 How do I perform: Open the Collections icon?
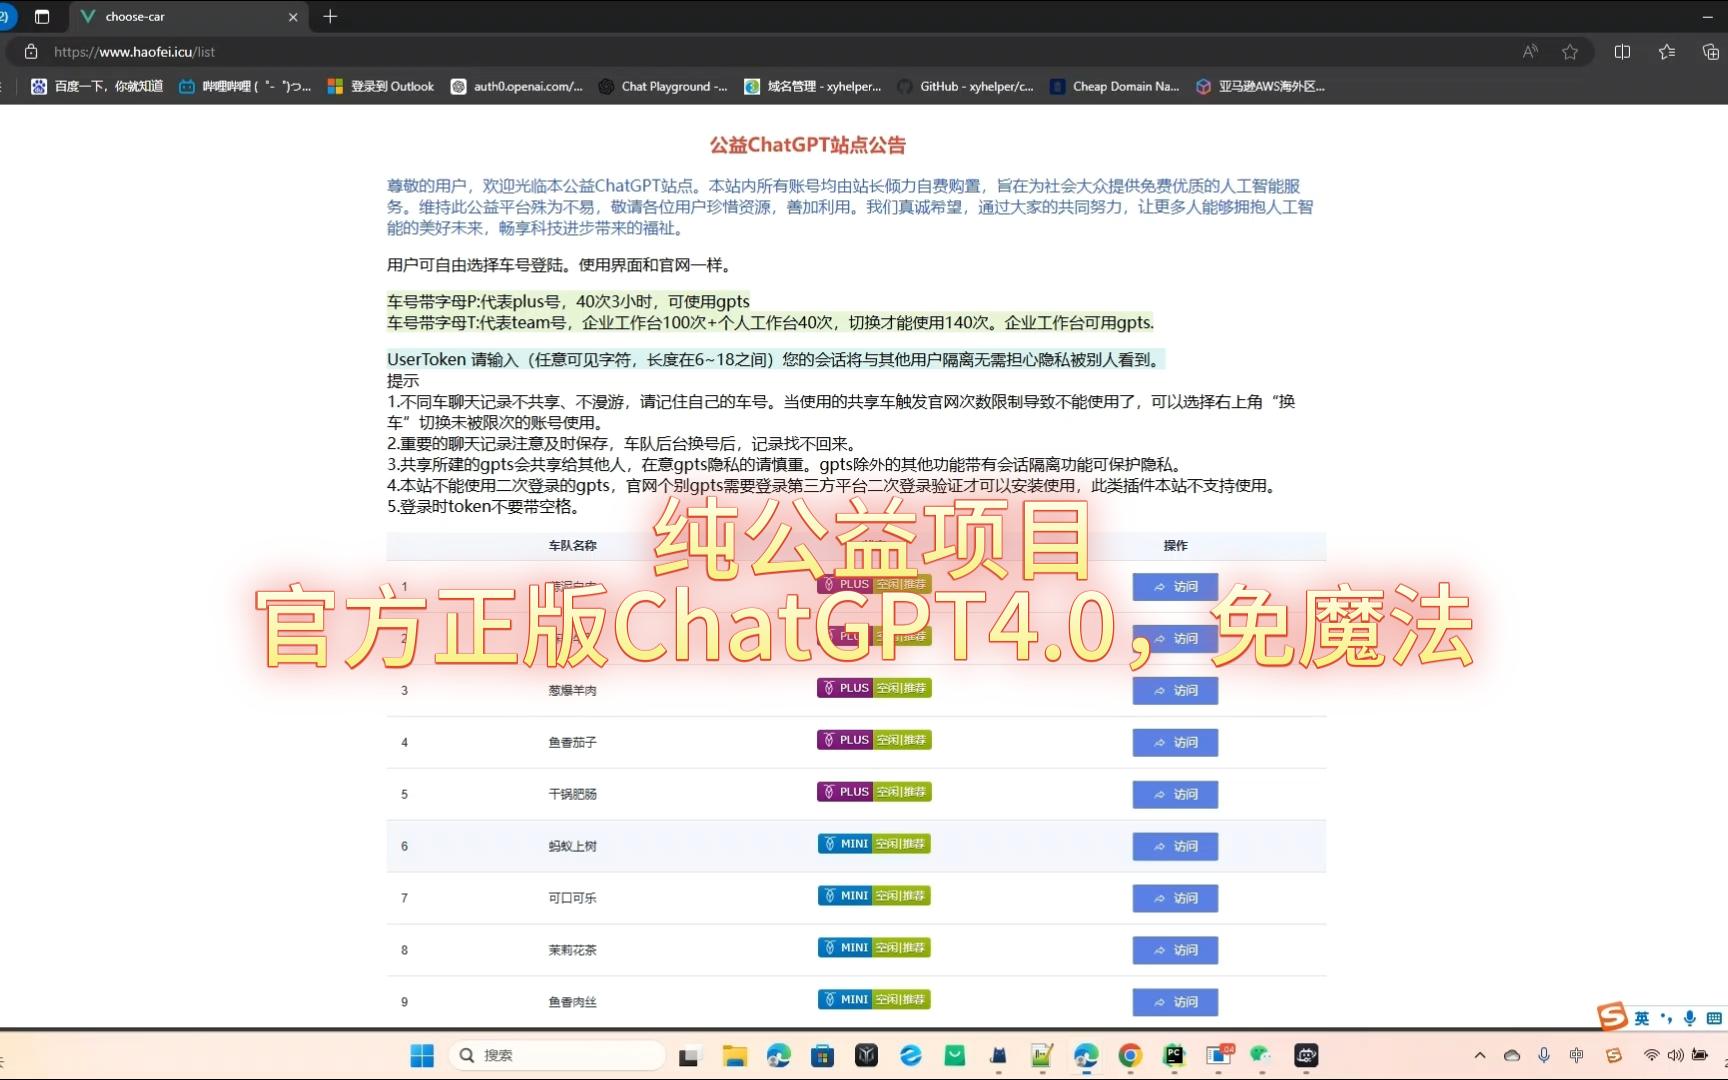click(1711, 52)
